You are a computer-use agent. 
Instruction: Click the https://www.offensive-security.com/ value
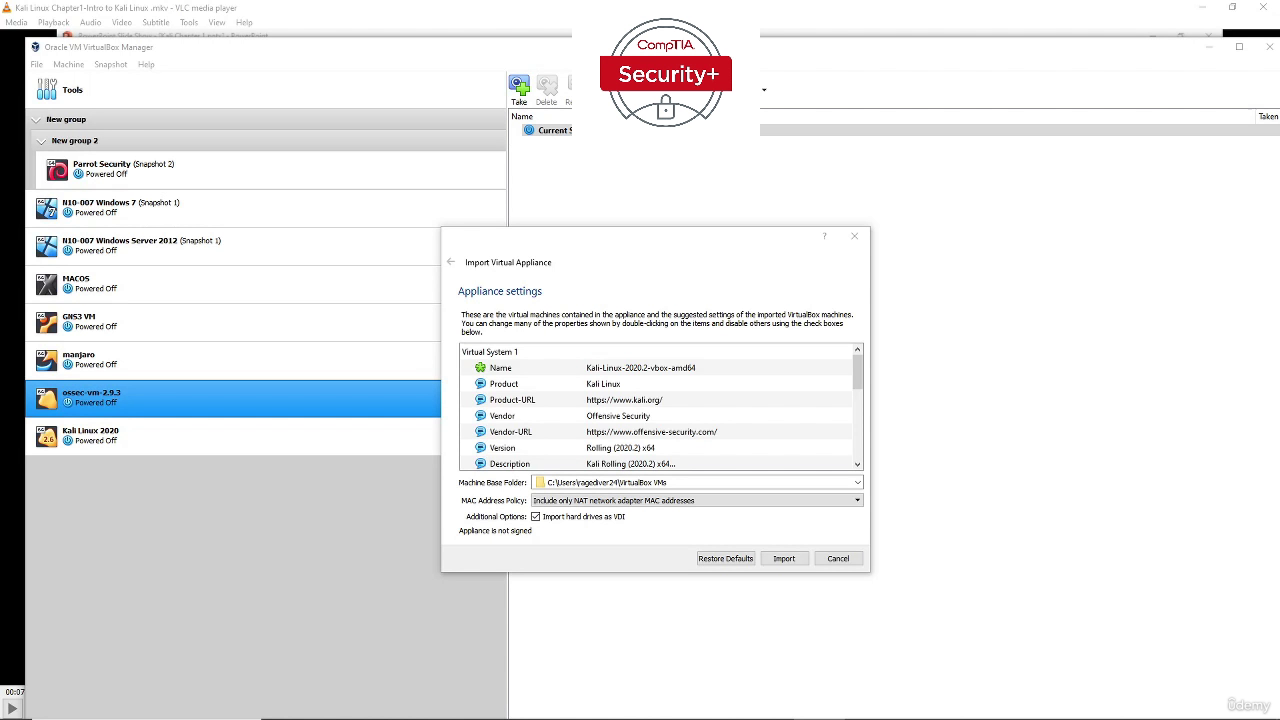pyautogui.click(x=652, y=432)
